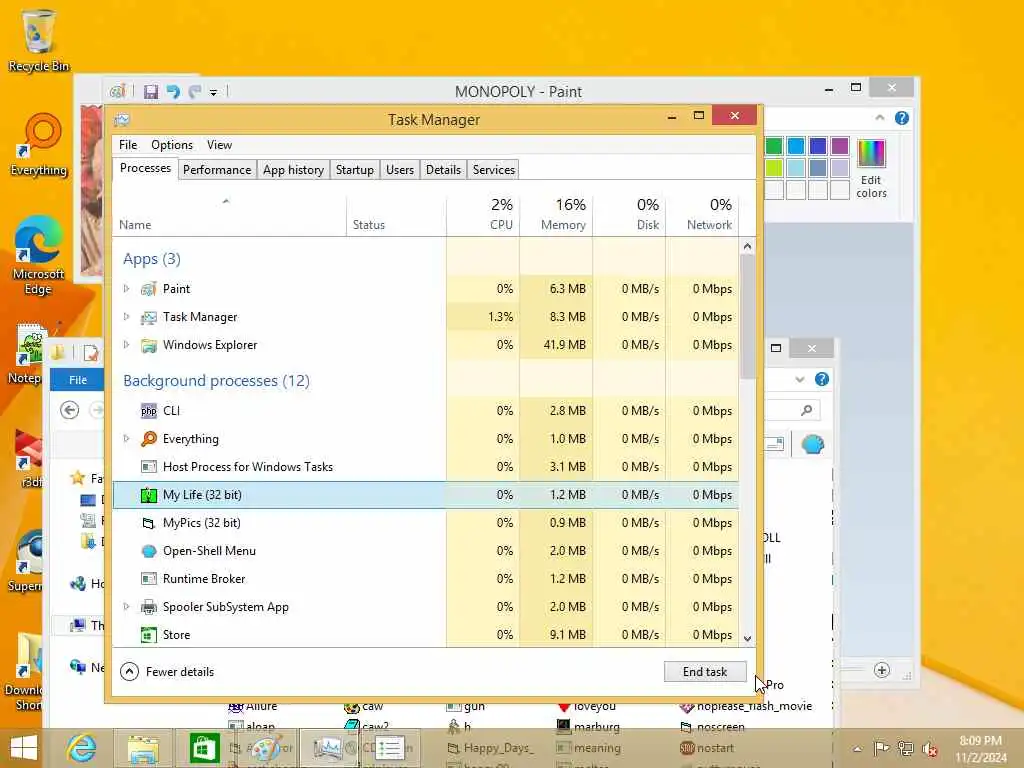The height and width of the screenshot is (768, 1024).
Task: Open Paint help via blue question icon
Action: (x=902, y=118)
